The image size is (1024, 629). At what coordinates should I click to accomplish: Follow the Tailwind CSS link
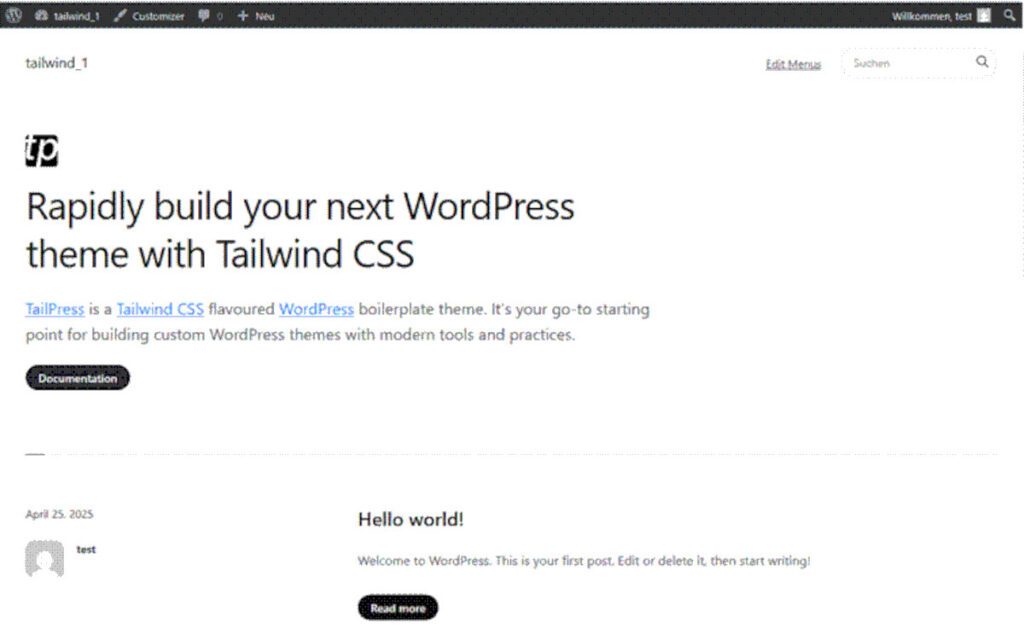[x=160, y=309]
